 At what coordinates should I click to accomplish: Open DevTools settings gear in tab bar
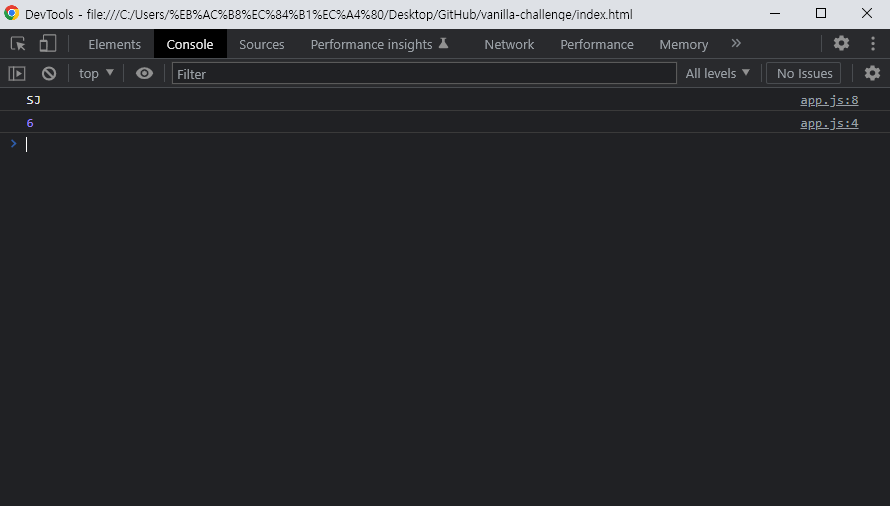pos(841,43)
